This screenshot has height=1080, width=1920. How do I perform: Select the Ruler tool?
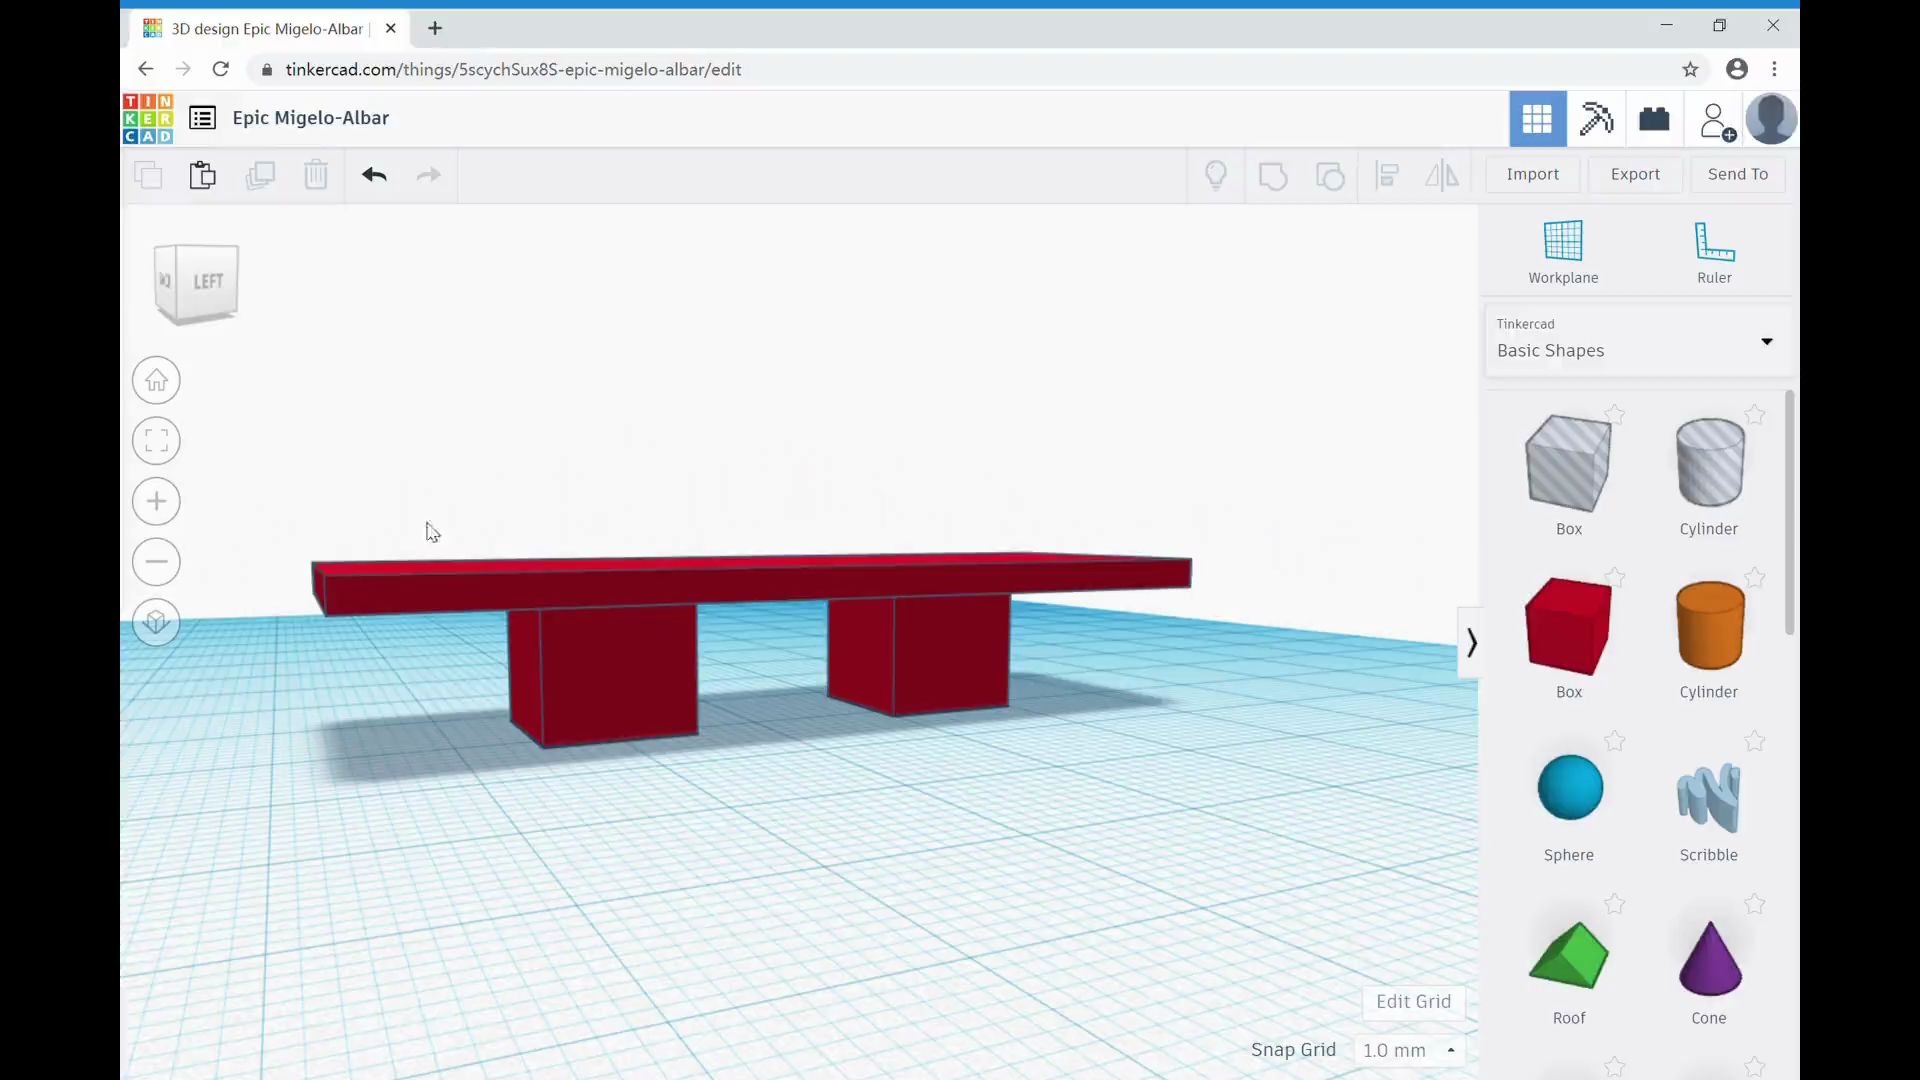[x=1714, y=252]
